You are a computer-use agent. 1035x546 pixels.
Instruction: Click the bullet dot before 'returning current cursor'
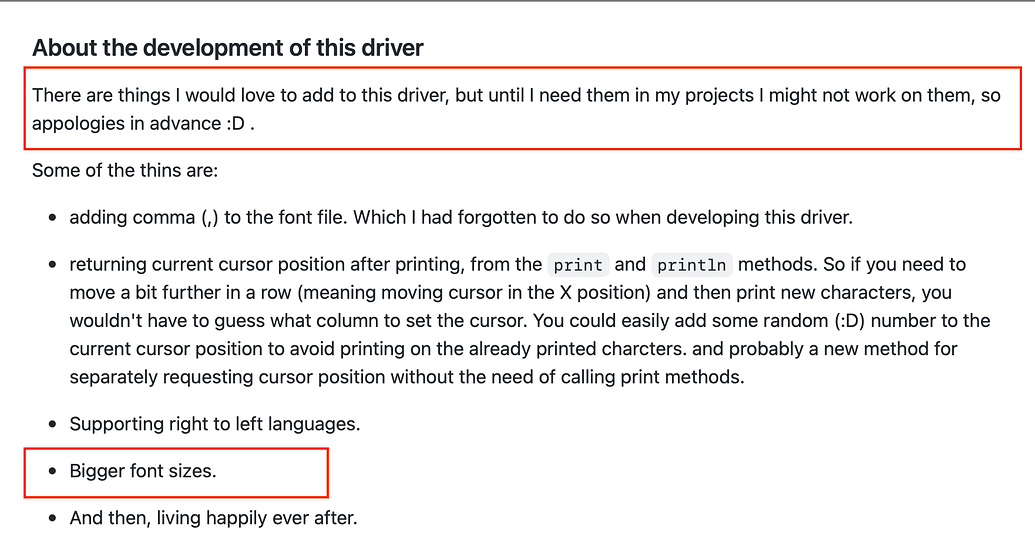[x=53, y=265]
